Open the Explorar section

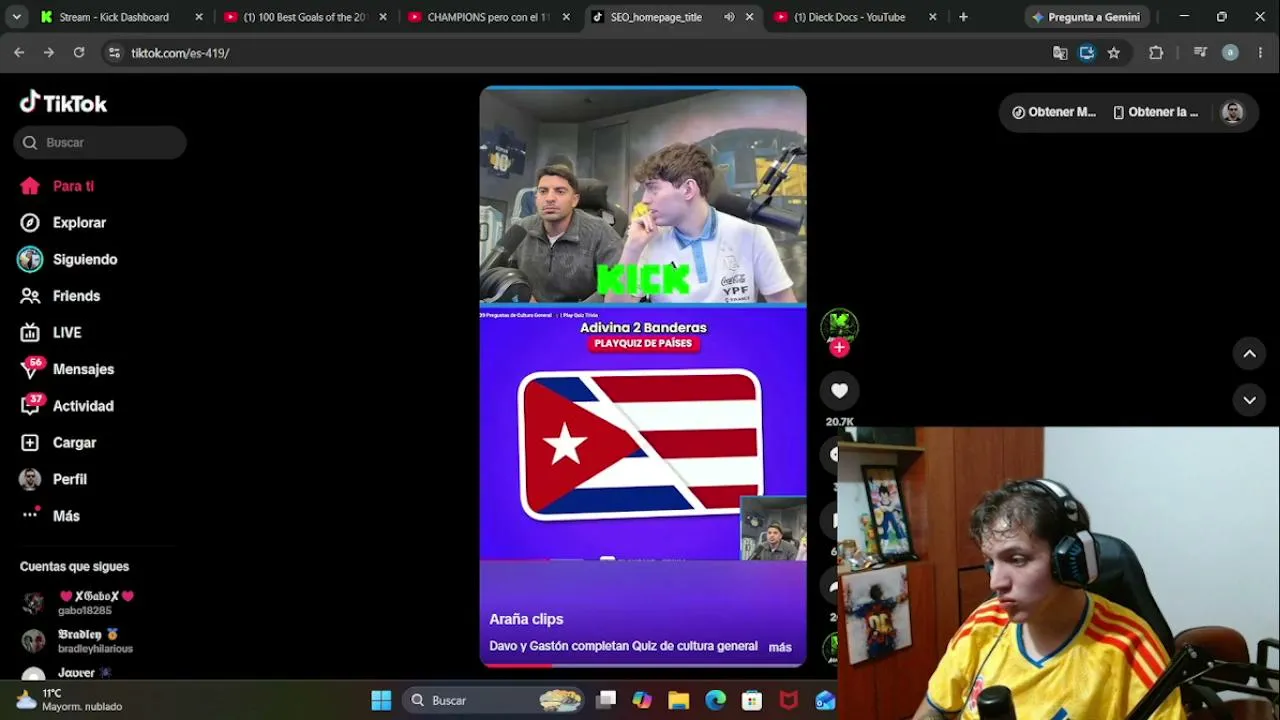coord(62,223)
